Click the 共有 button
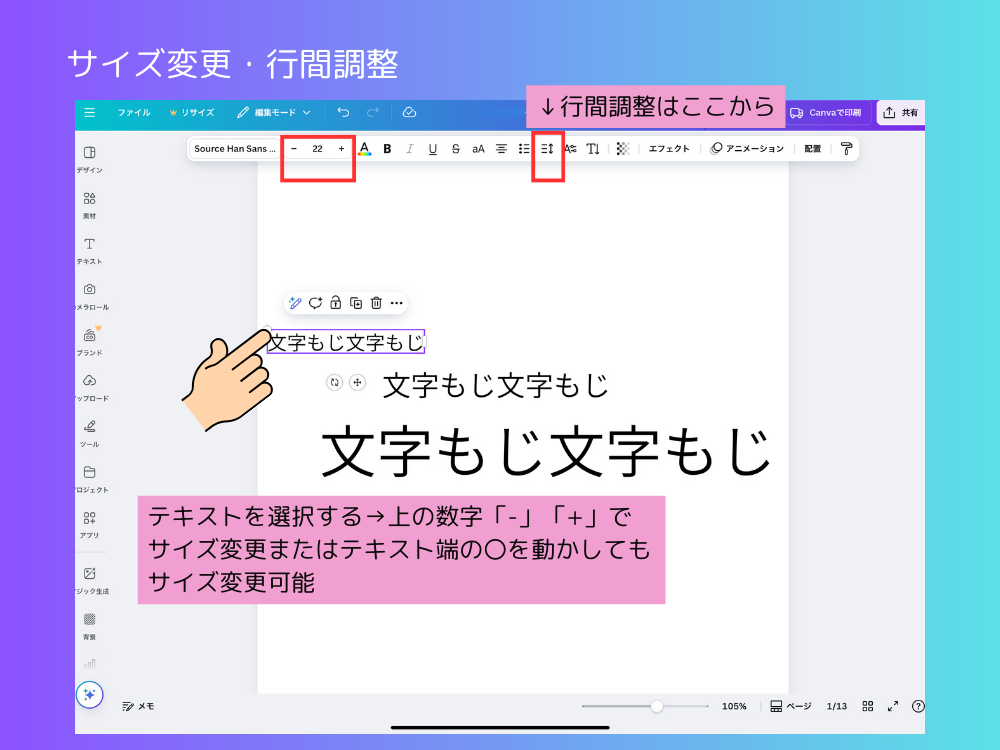This screenshot has height=750, width=1000. click(901, 113)
